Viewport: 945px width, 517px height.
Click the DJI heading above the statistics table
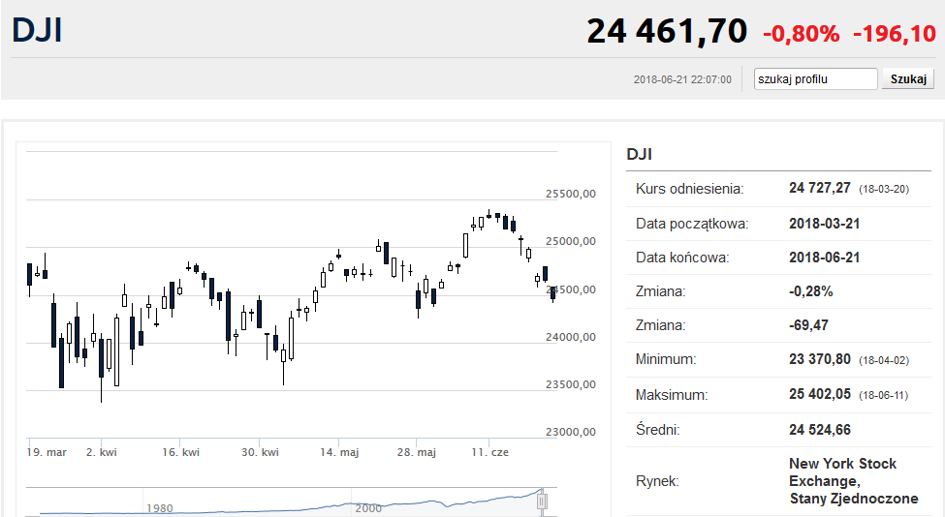point(639,154)
